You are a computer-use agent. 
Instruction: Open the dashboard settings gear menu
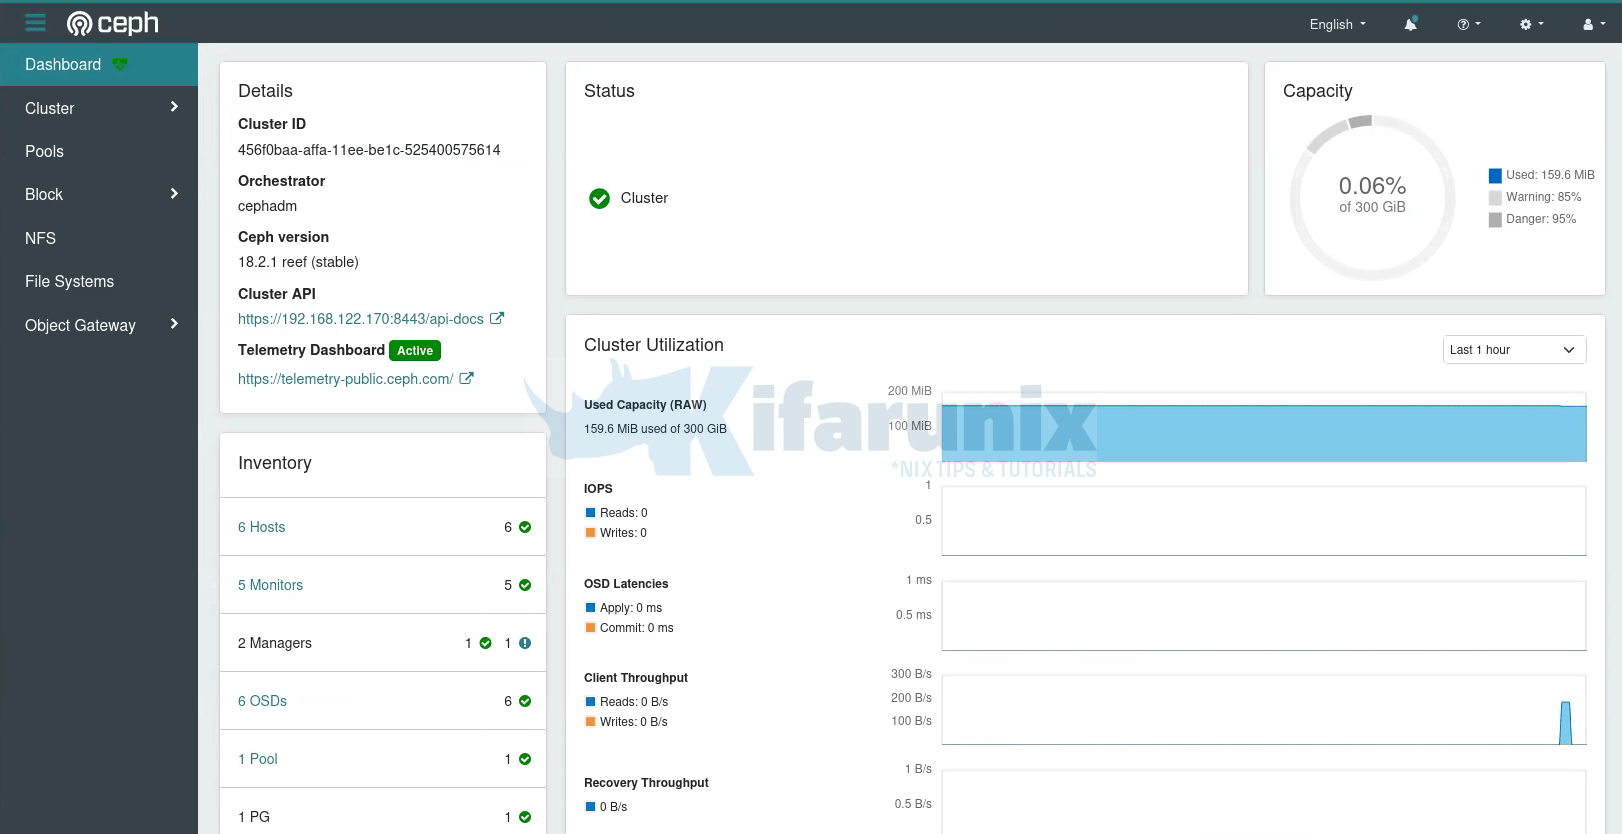[1531, 24]
